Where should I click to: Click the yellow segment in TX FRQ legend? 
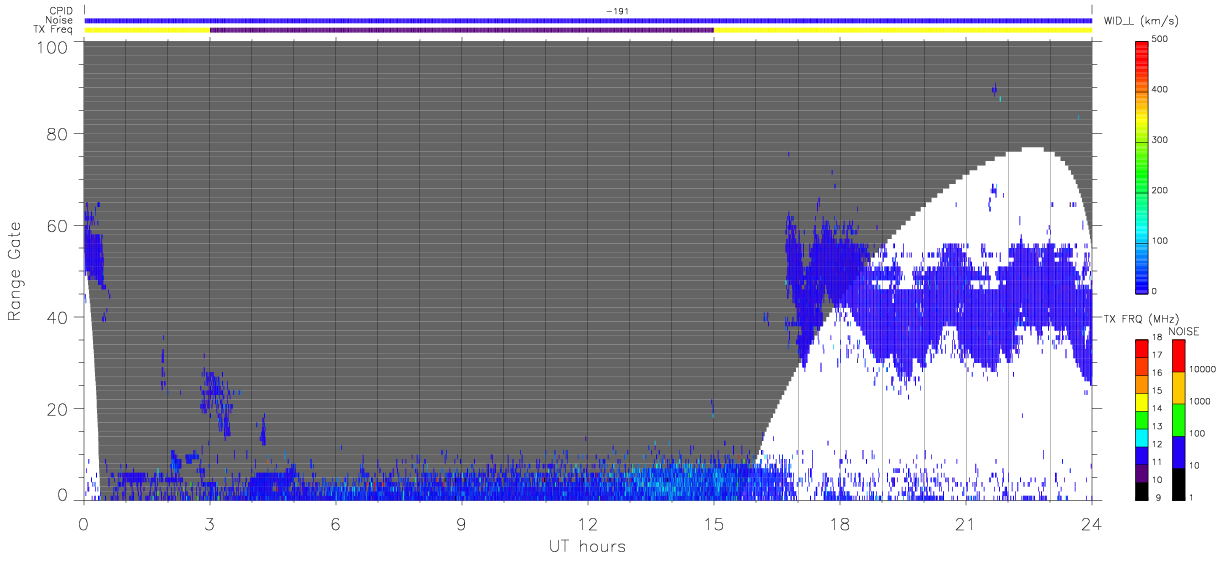point(1142,404)
